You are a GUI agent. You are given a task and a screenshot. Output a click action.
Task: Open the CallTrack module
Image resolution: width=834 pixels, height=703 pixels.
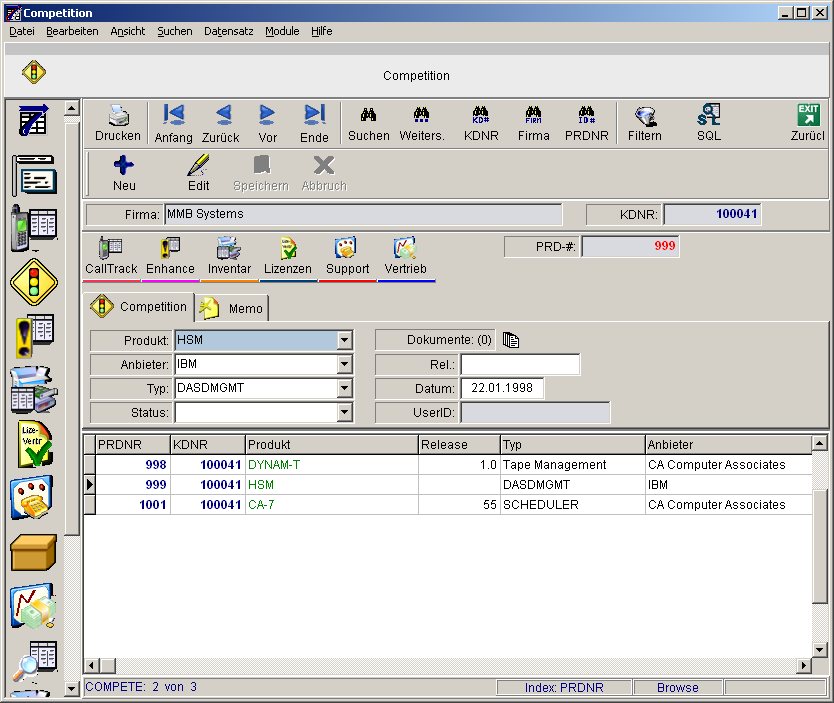tap(111, 256)
